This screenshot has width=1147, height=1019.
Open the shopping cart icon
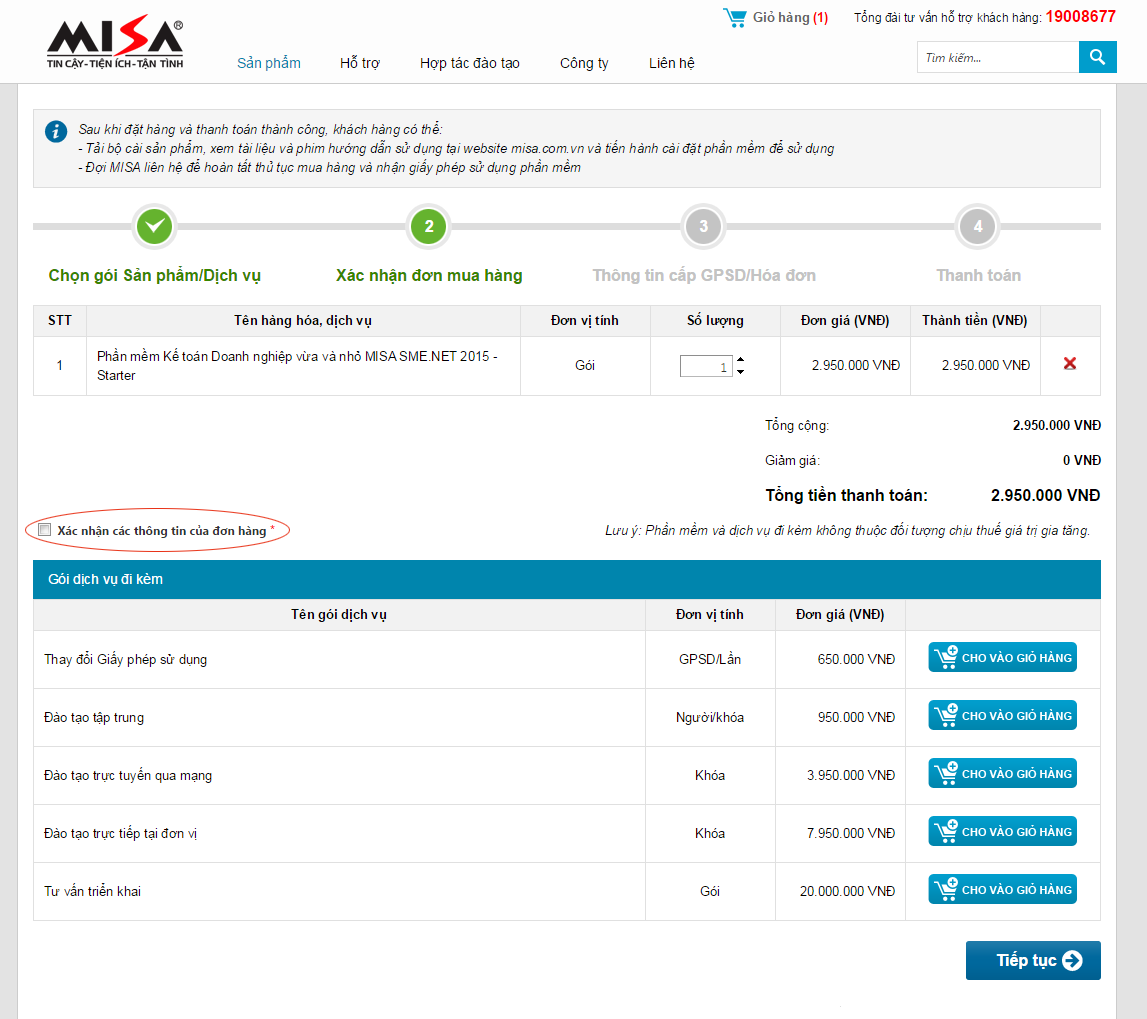pos(735,18)
